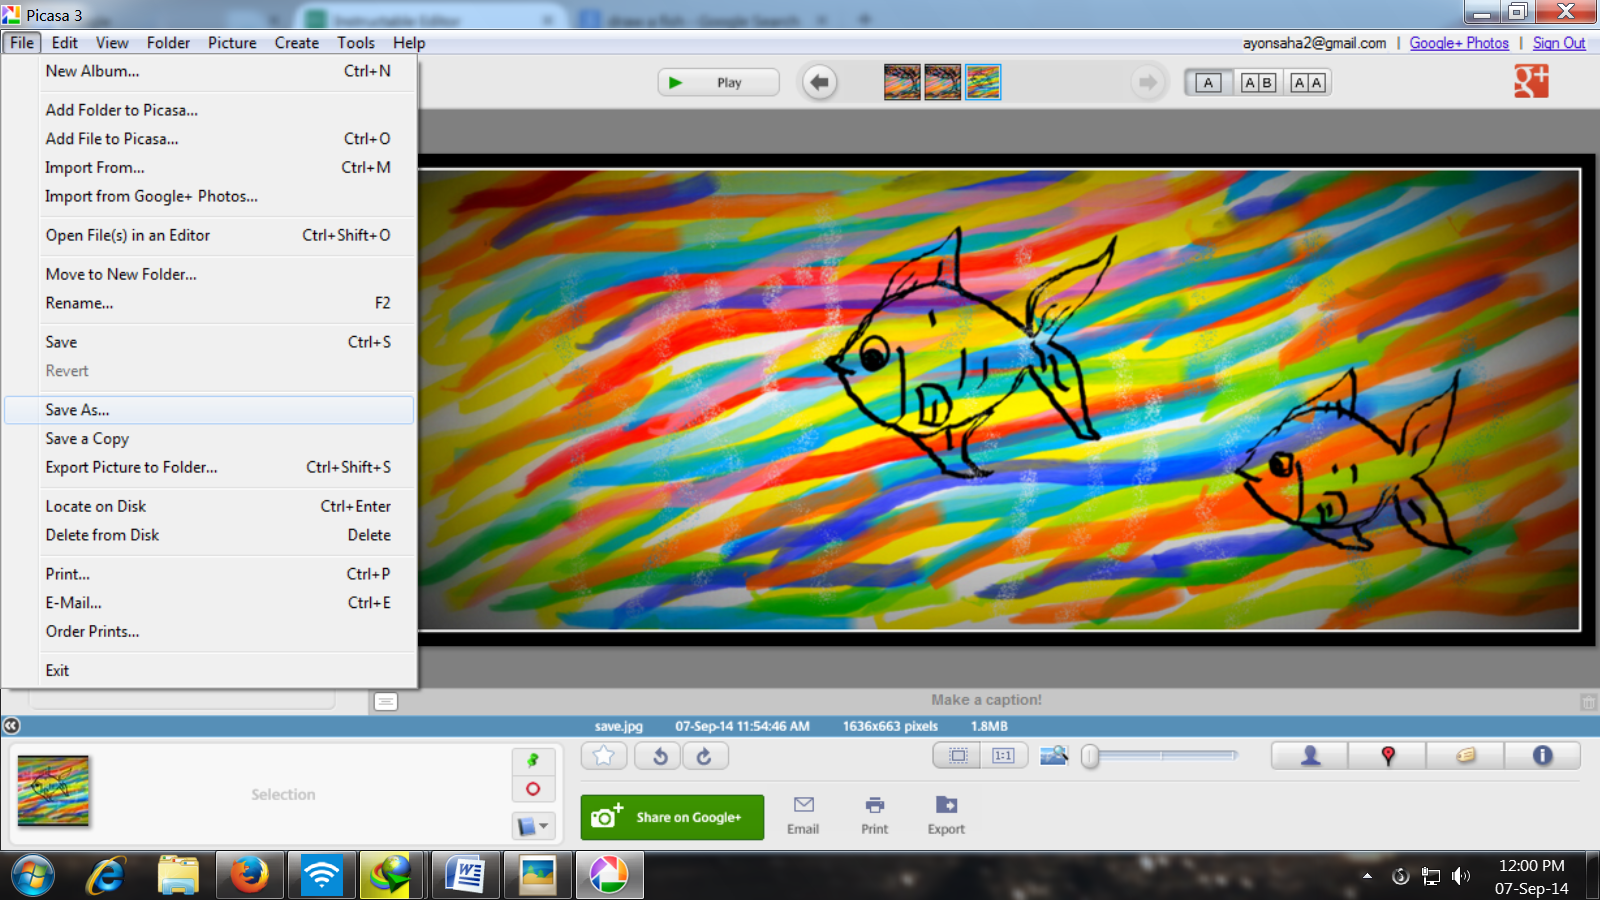Click the Google+ logo icon
Viewport: 1600px width, 900px height.
point(1531,81)
